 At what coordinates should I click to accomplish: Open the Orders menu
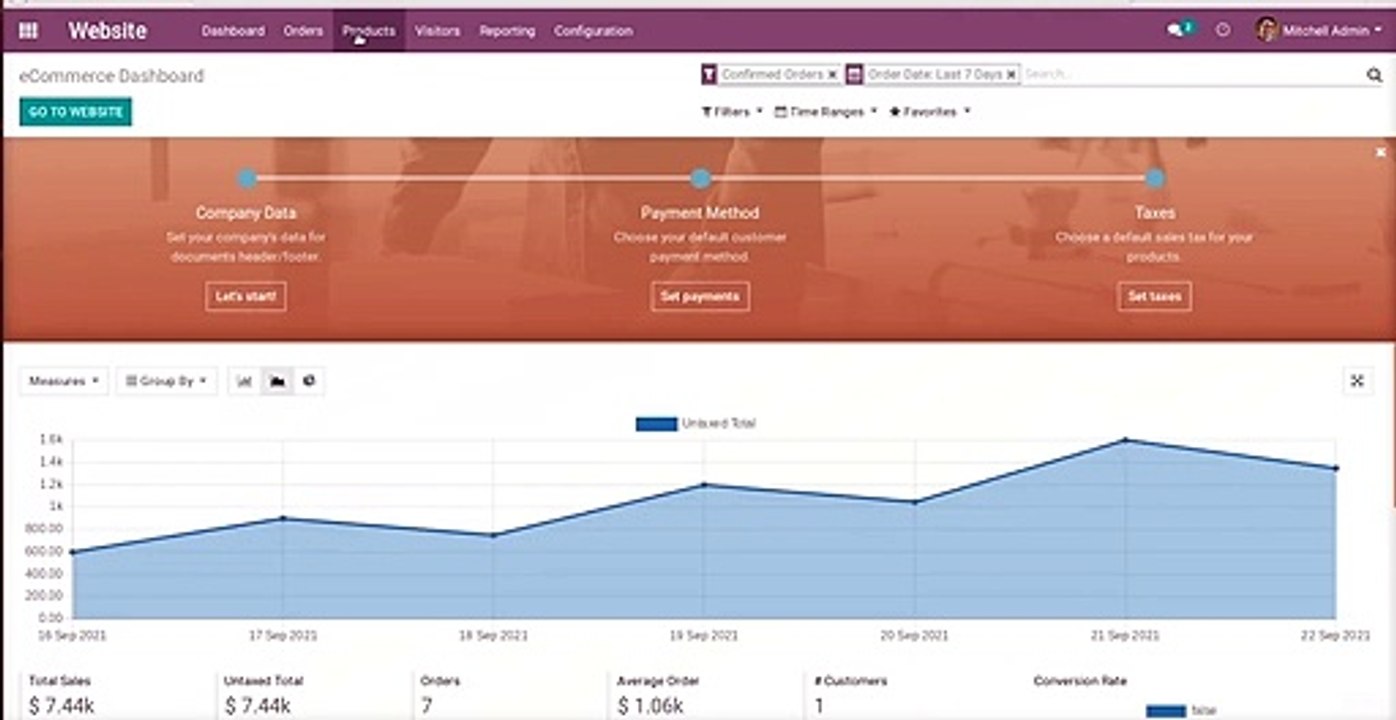[x=303, y=31]
